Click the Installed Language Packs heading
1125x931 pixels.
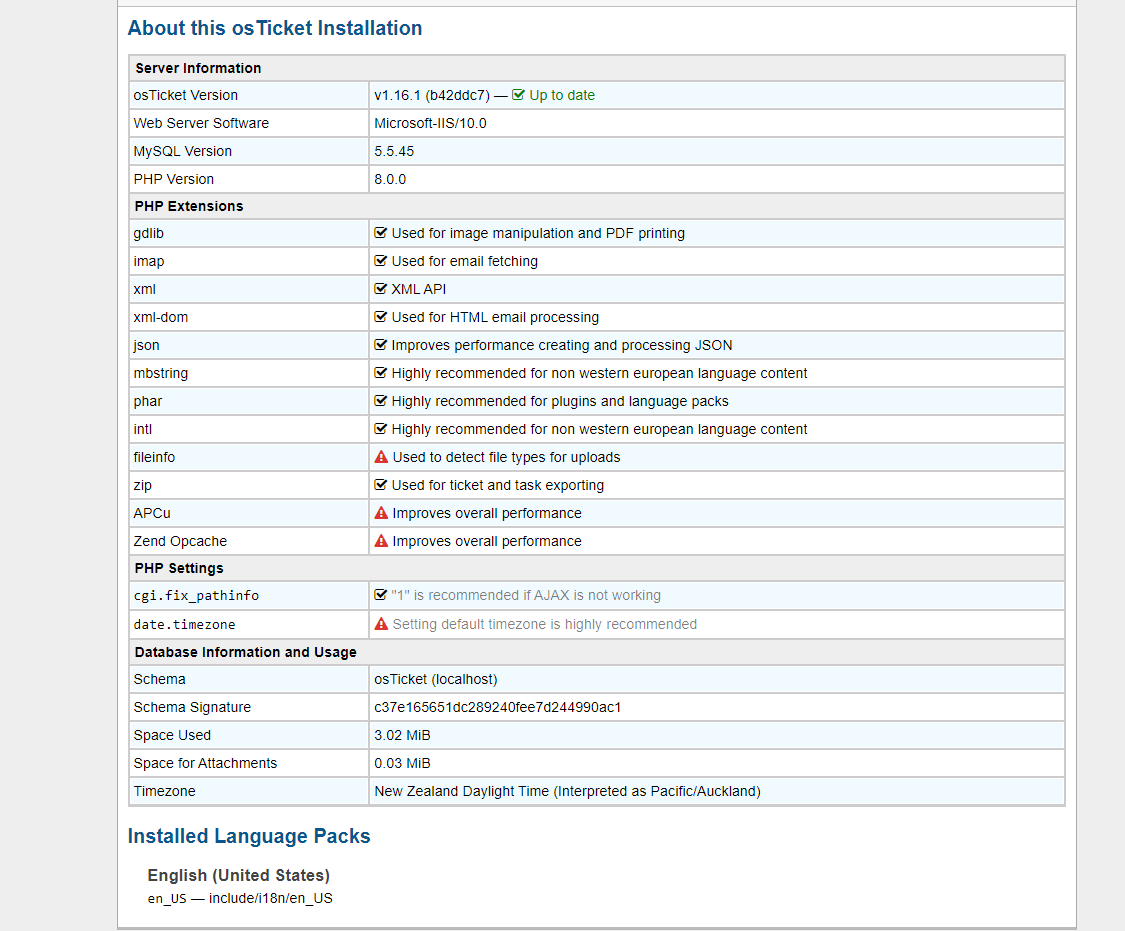click(x=249, y=836)
